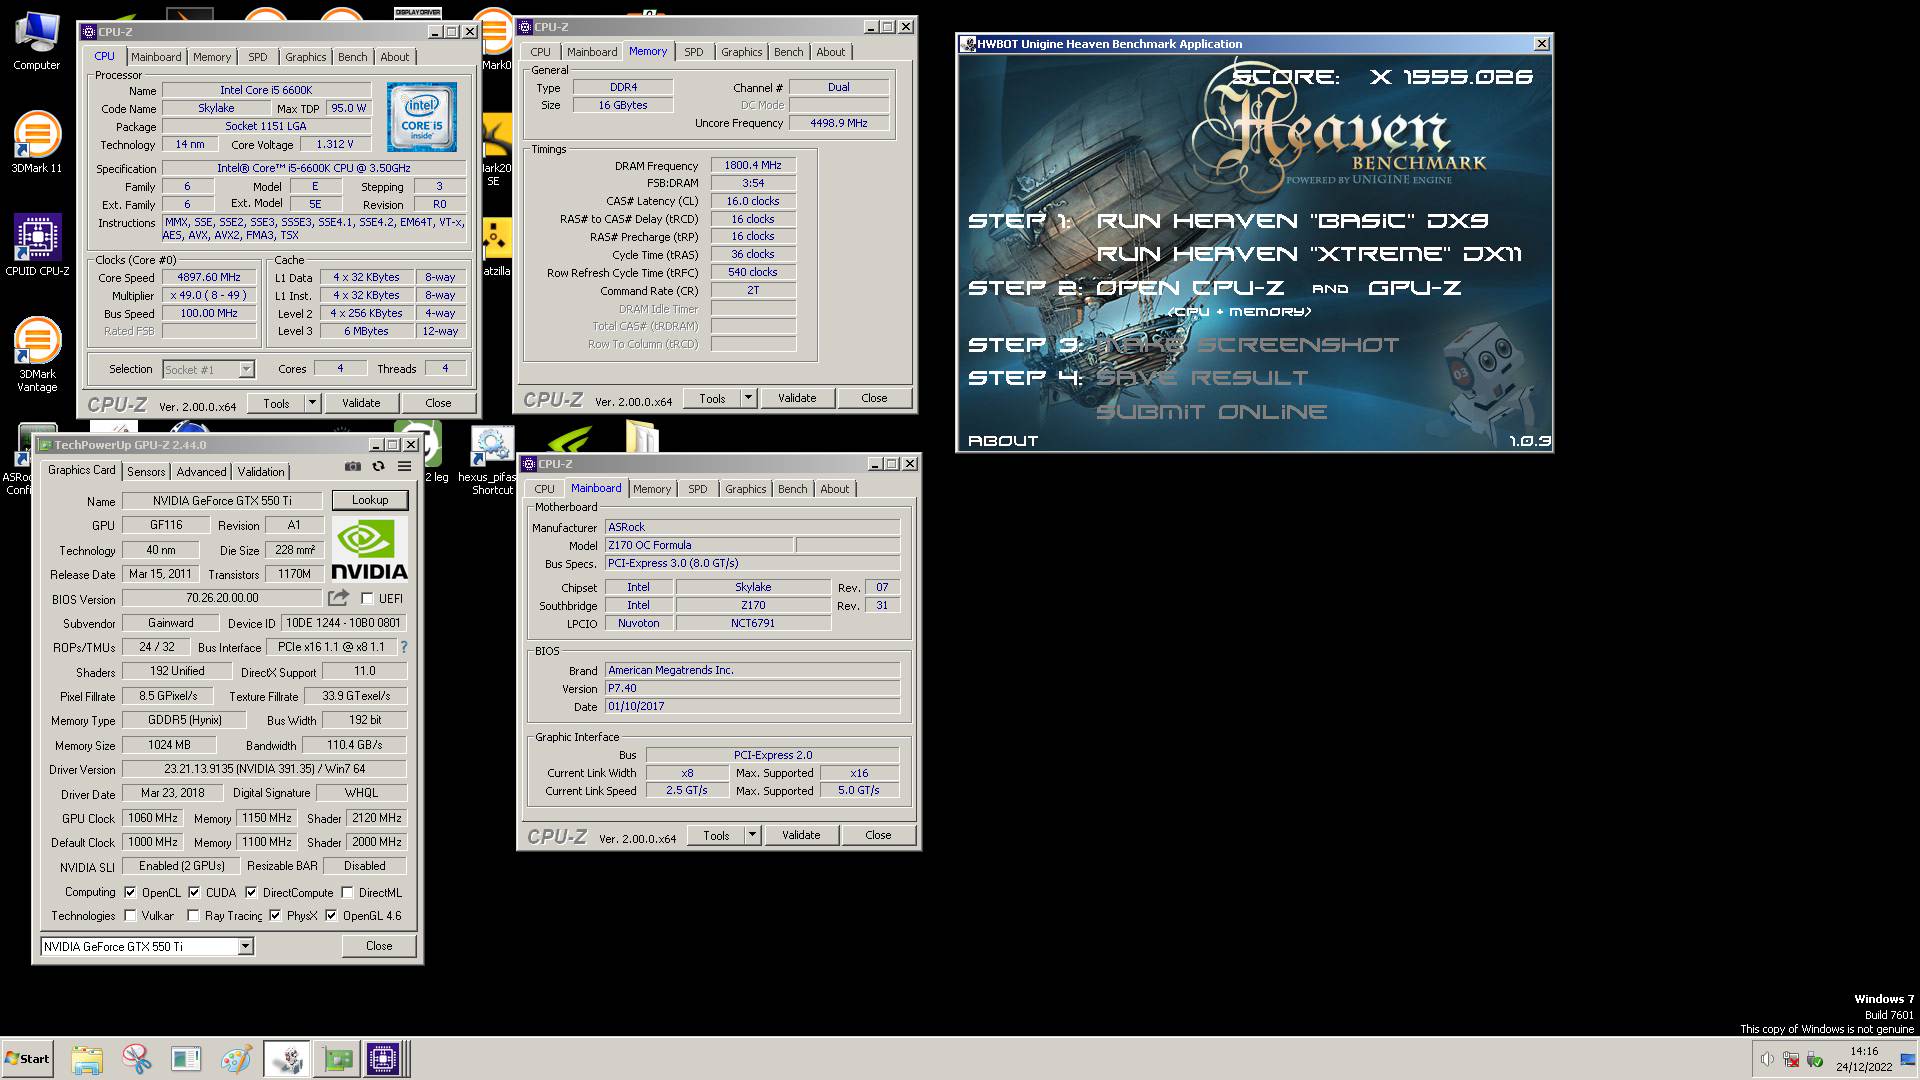This screenshot has width=1920, height=1080.
Task: Toggle the Ray Tracing checkbox
Action: click(193, 915)
